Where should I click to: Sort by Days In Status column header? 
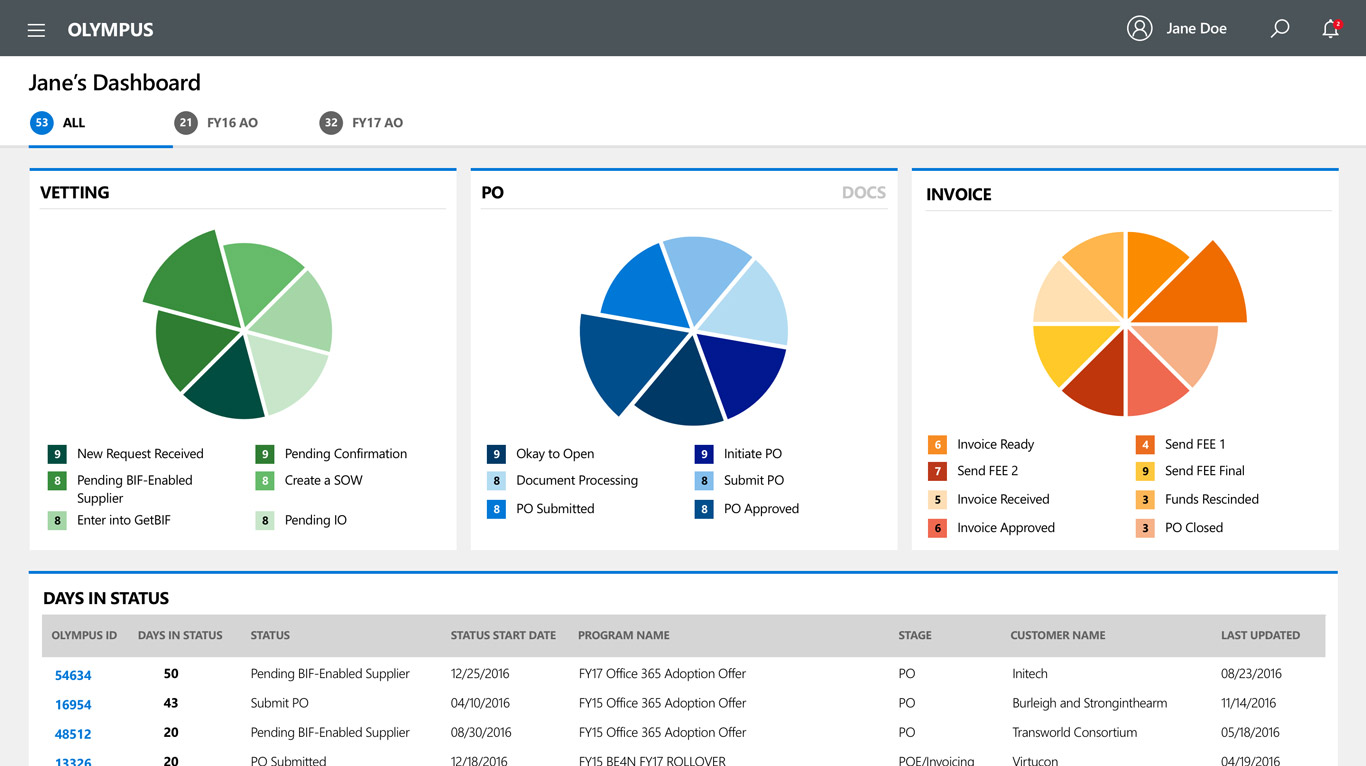pos(180,635)
